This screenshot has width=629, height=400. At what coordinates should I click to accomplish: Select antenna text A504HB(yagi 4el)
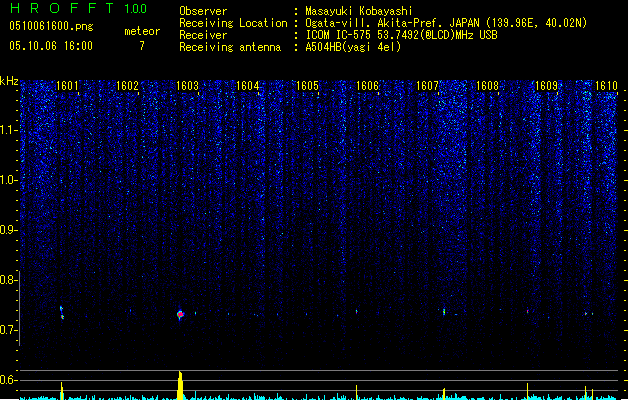click(353, 47)
